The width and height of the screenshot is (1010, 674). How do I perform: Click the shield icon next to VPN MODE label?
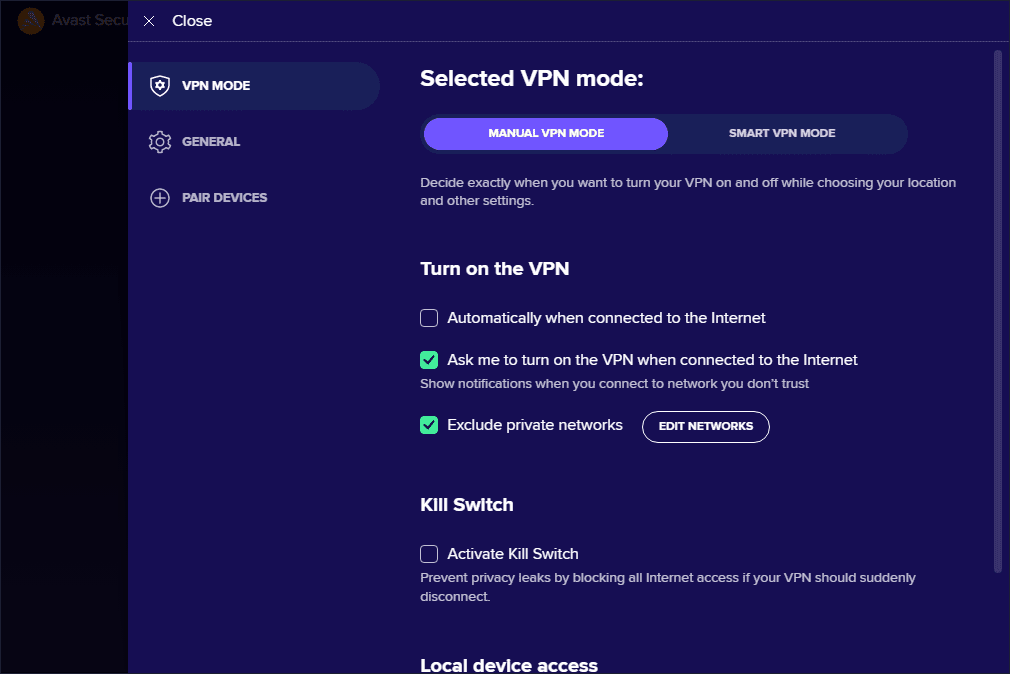(160, 86)
